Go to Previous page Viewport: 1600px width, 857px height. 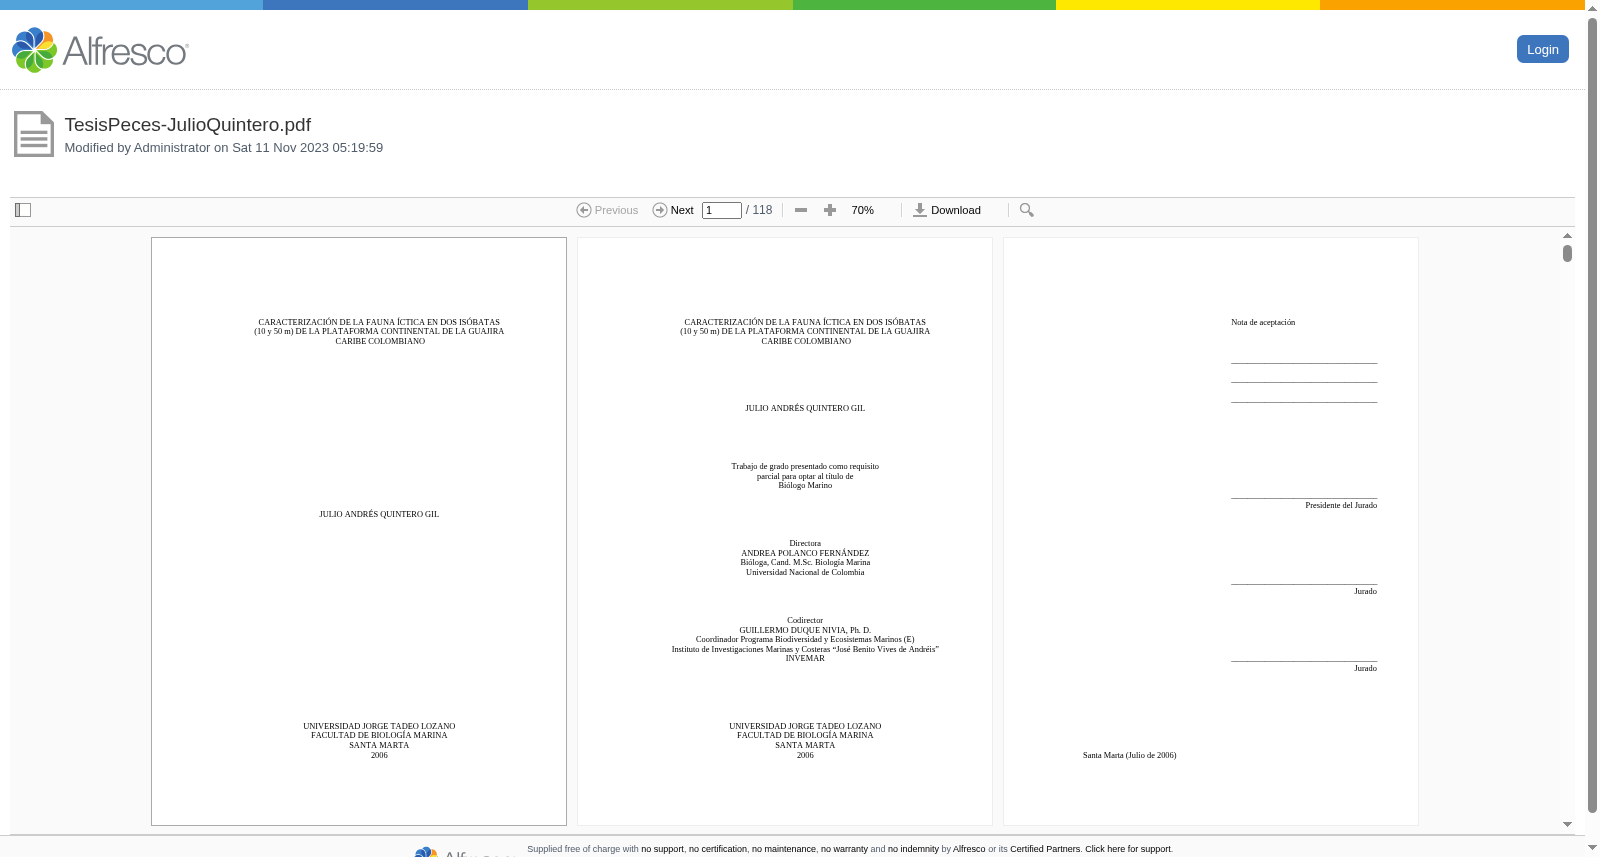[x=607, y=210]
